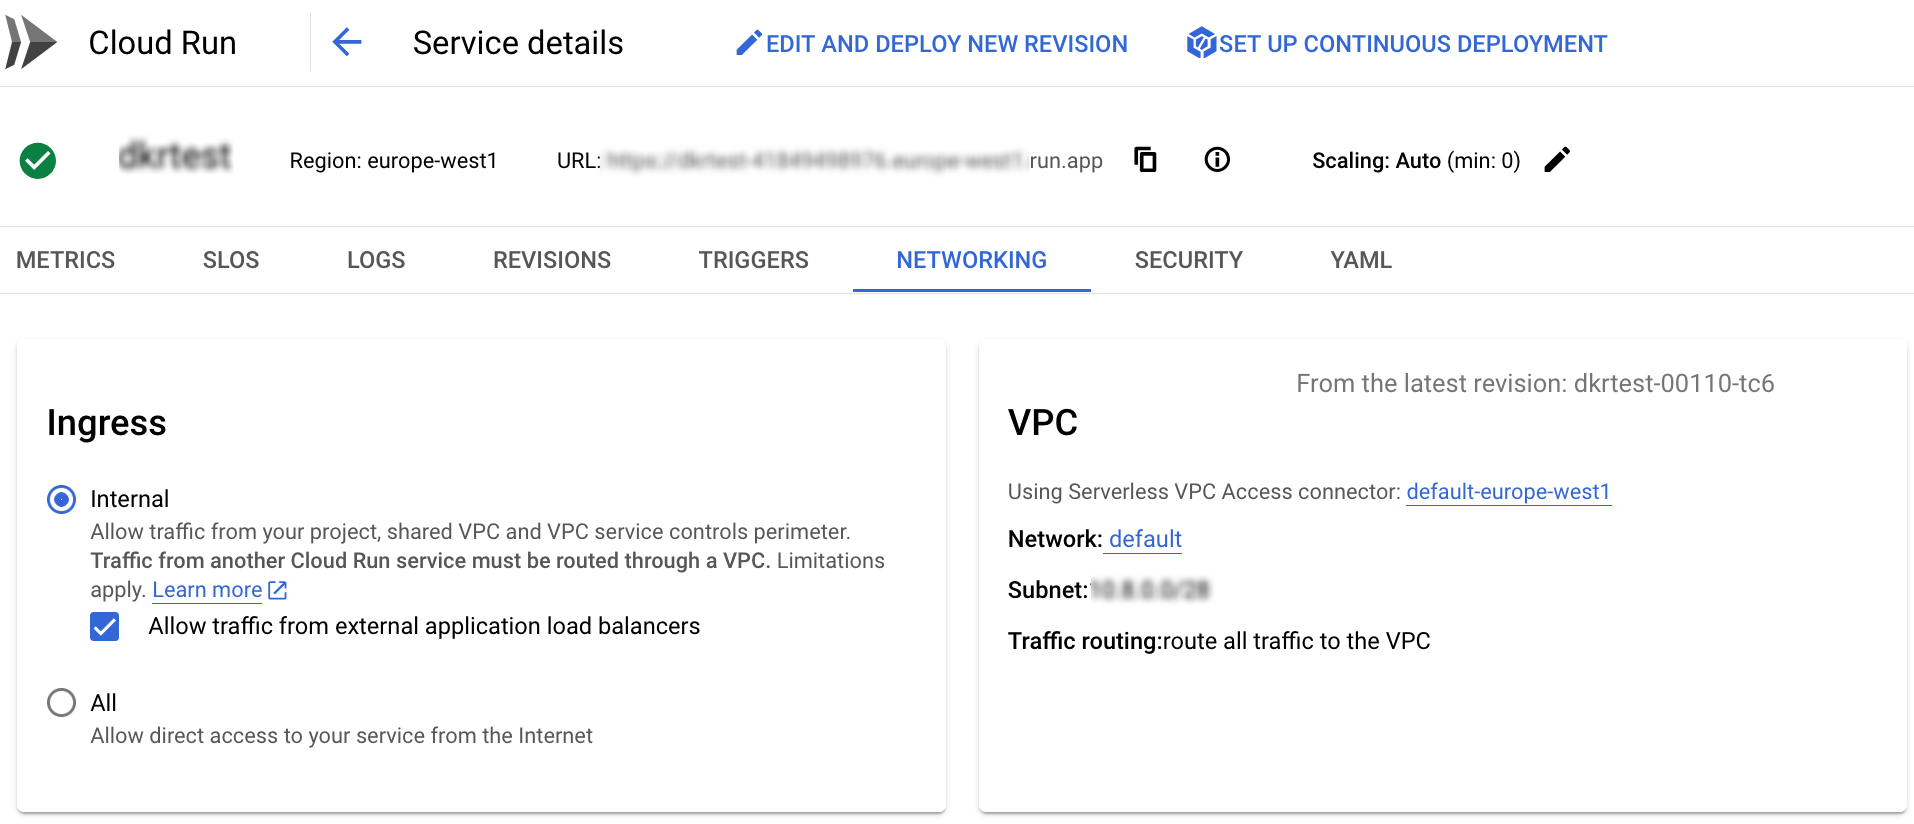The height and width of the screenshot is (824, 1914).
Task: Click the green service status checkmark
Action: 38,161
